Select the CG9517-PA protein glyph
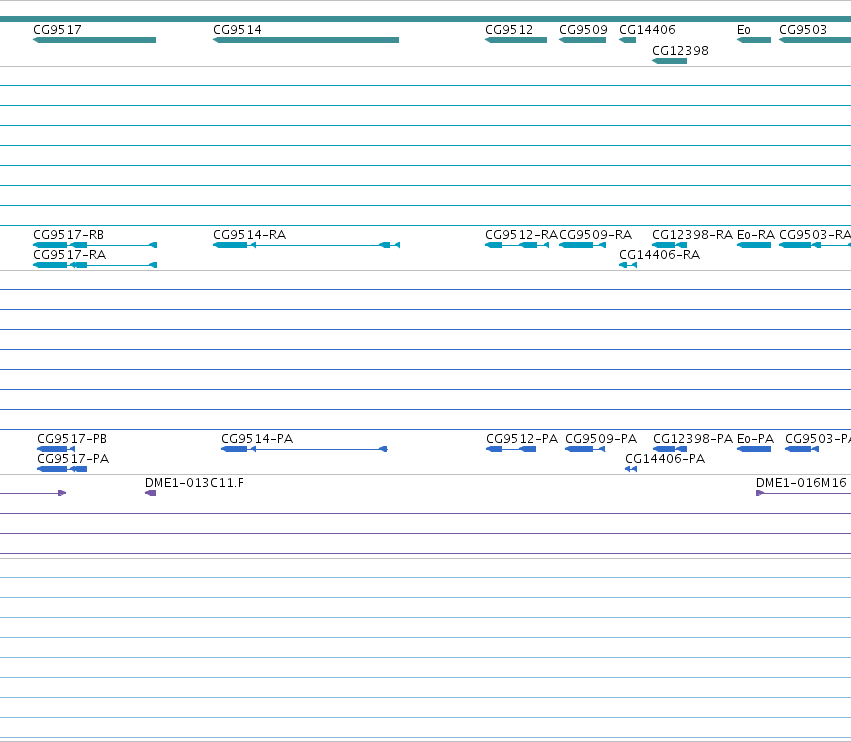This screenshot has height=742, width=851. click(62, 469)
